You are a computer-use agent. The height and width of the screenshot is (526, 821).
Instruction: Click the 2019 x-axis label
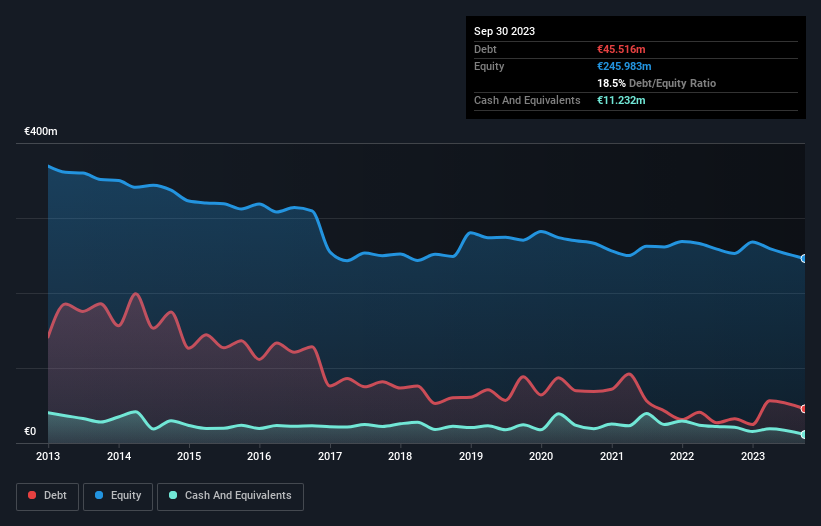click(471, 456)
